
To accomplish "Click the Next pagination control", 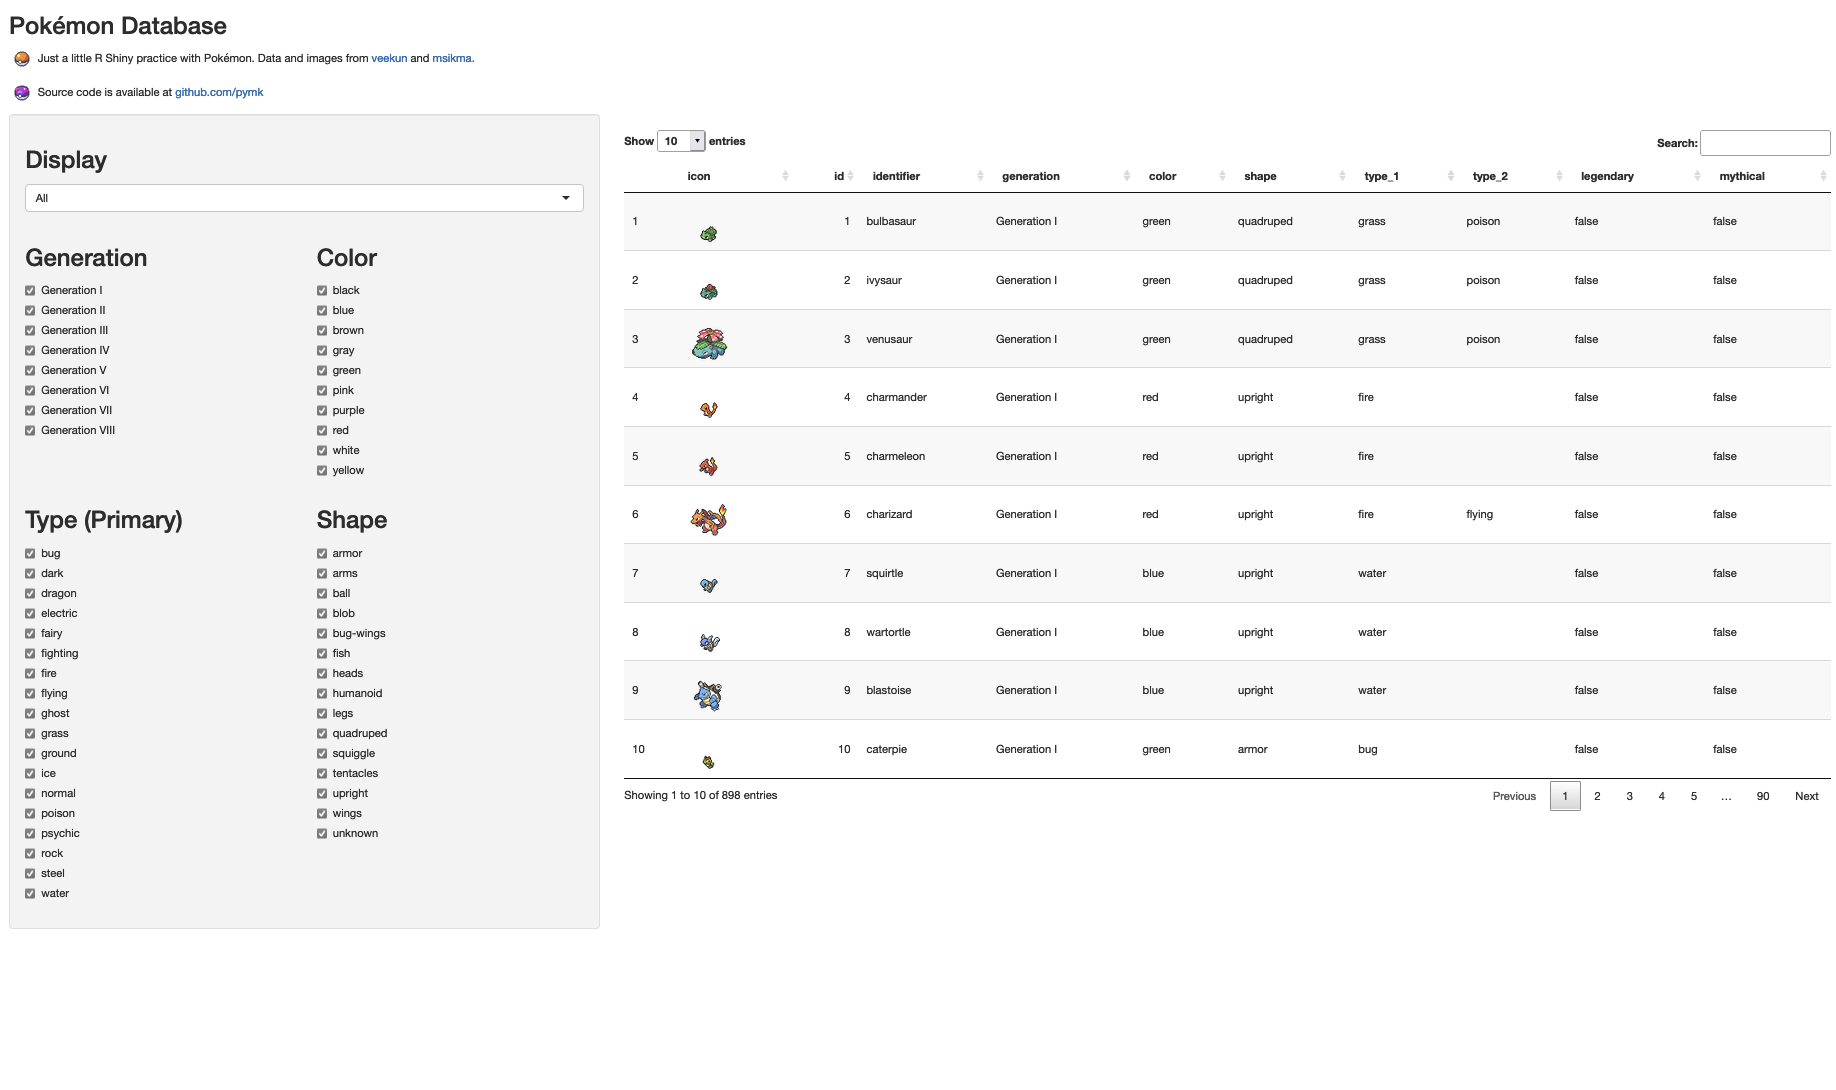I will point(1806,796).
